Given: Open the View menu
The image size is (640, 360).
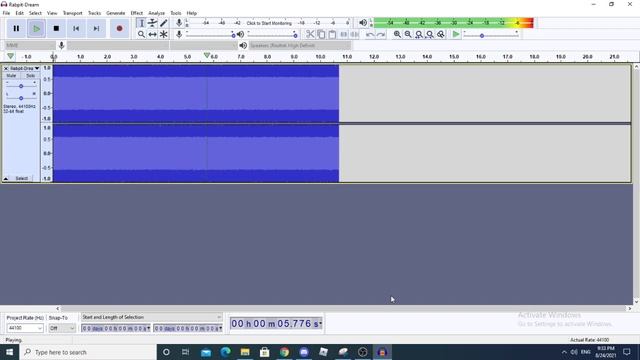Looking at the screenshot, I should coord(52,13).
